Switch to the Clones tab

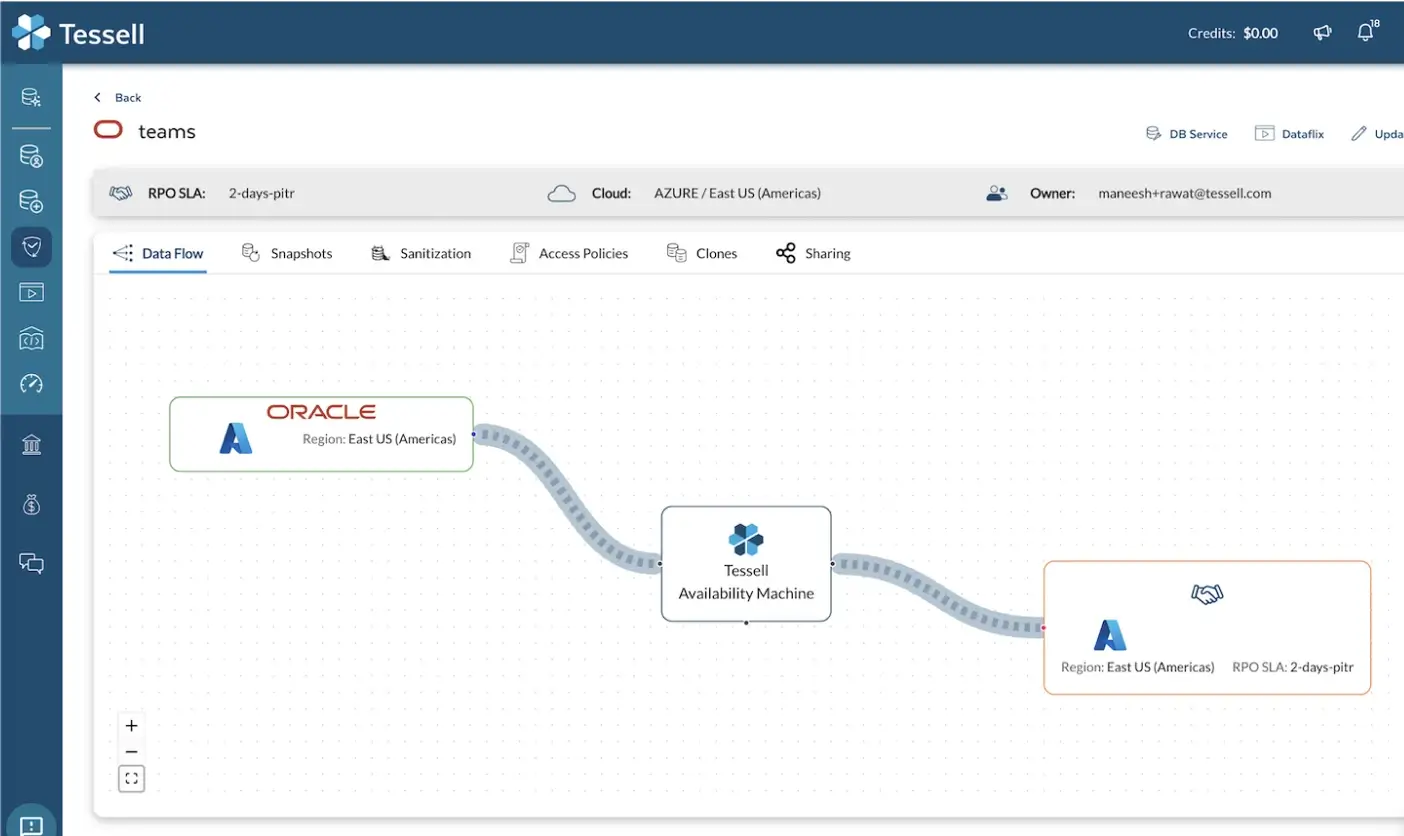(702, 254)
